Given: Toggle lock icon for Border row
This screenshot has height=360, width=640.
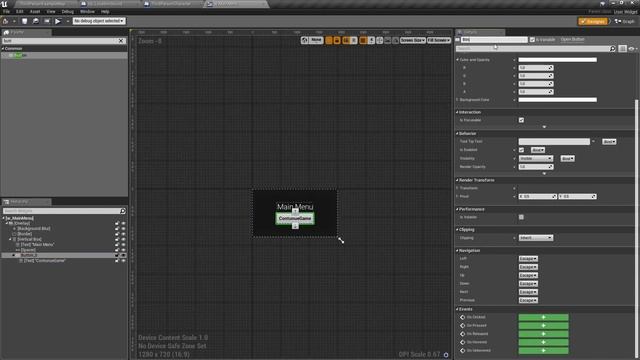Looking at the screenshot, I should (x=117, y=234).
